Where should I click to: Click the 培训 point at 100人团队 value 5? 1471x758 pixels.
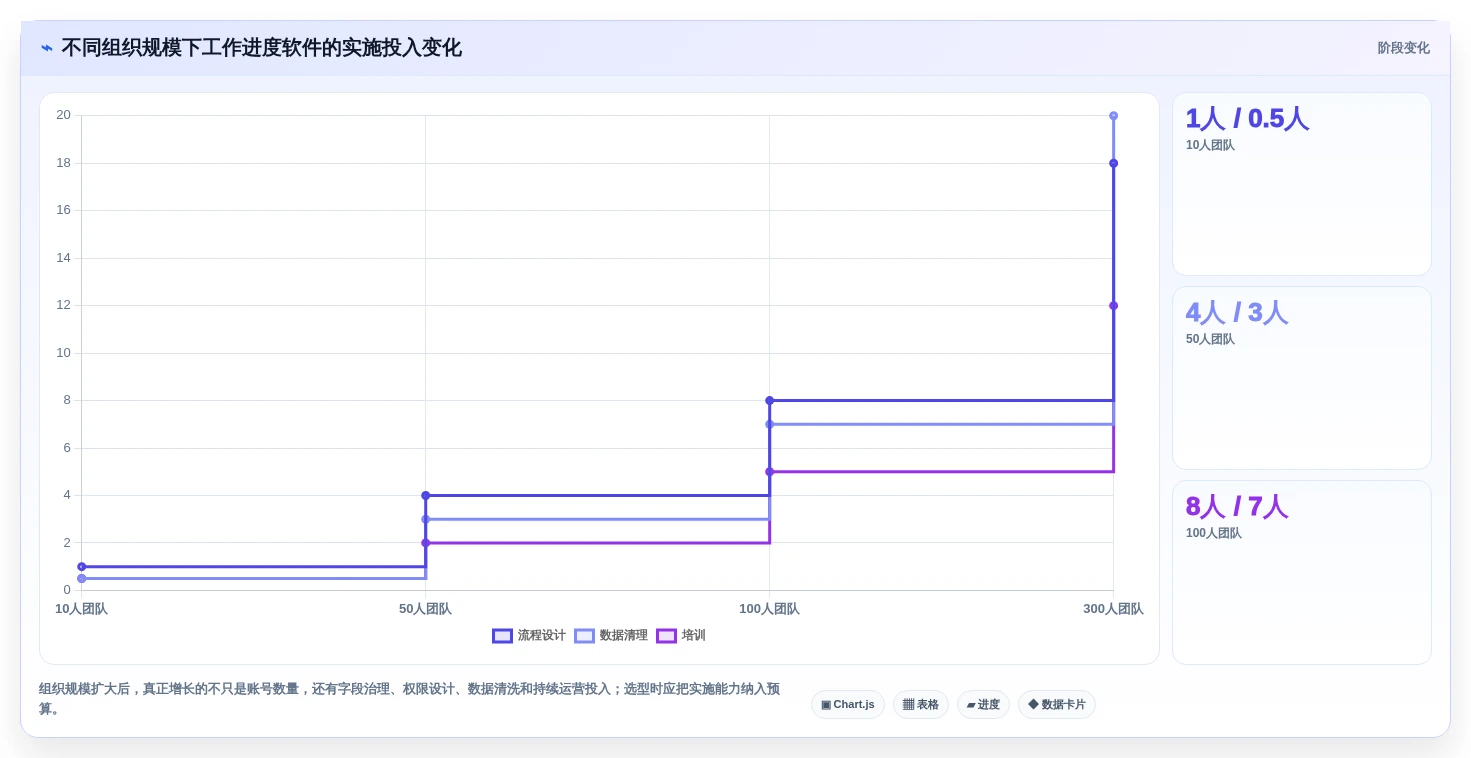click(x=769, y=472)
